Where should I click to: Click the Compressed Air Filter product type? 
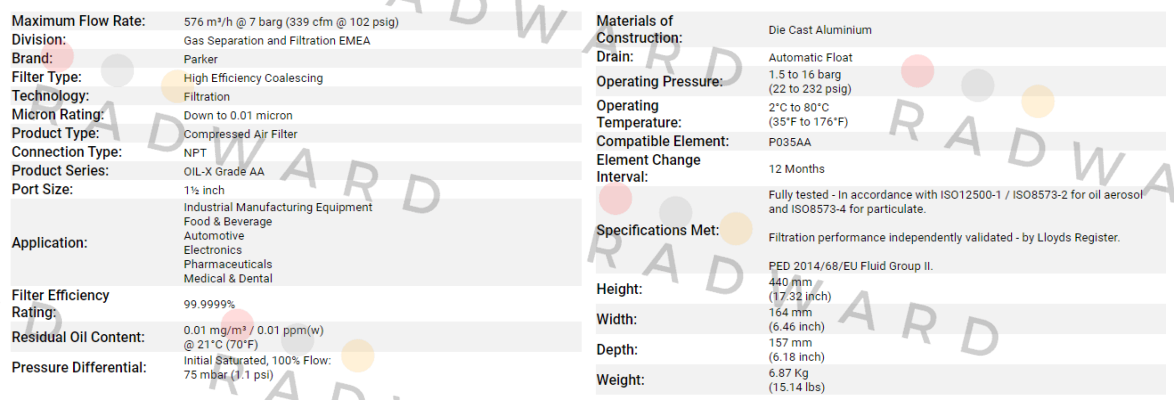(240, 134)
